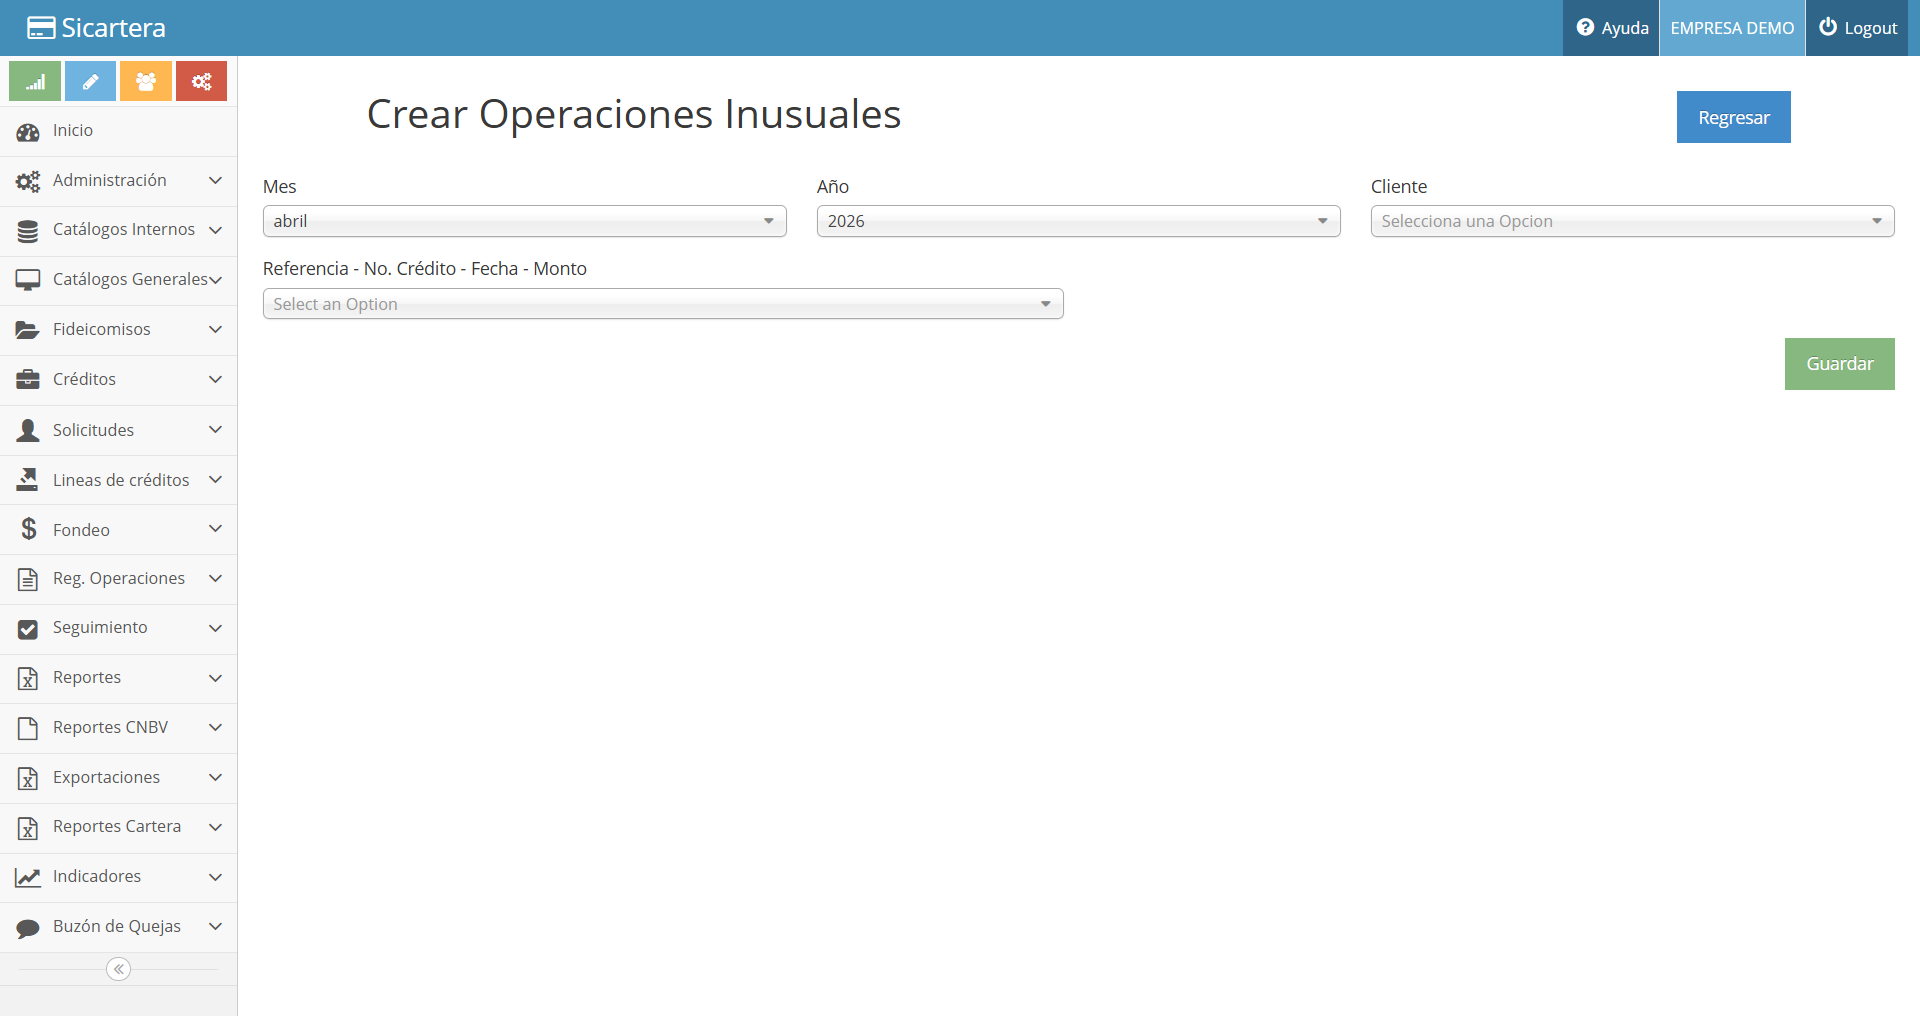The image size is (1920, 1016).
Task: Open the Mes dropdown showing abril
Action: [x=524, y=221]
